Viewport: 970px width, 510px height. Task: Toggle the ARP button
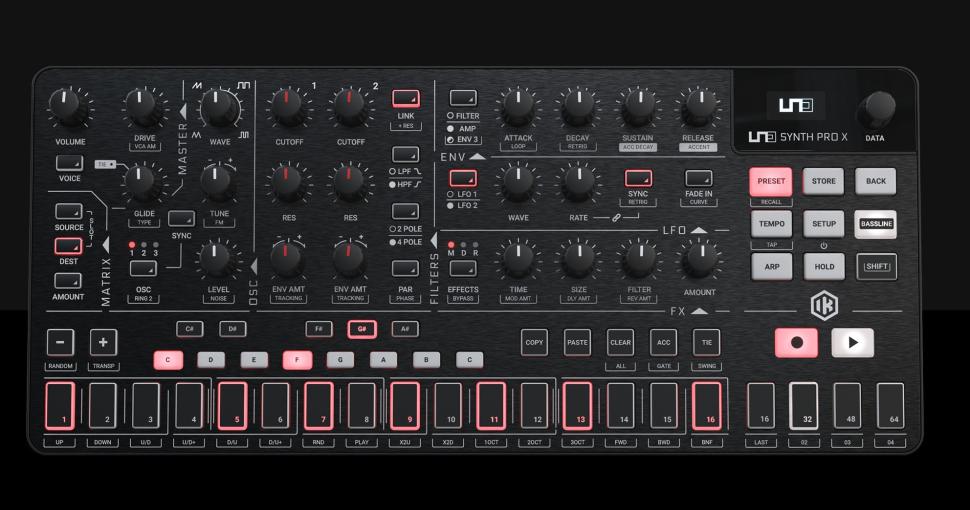point(771,267)
